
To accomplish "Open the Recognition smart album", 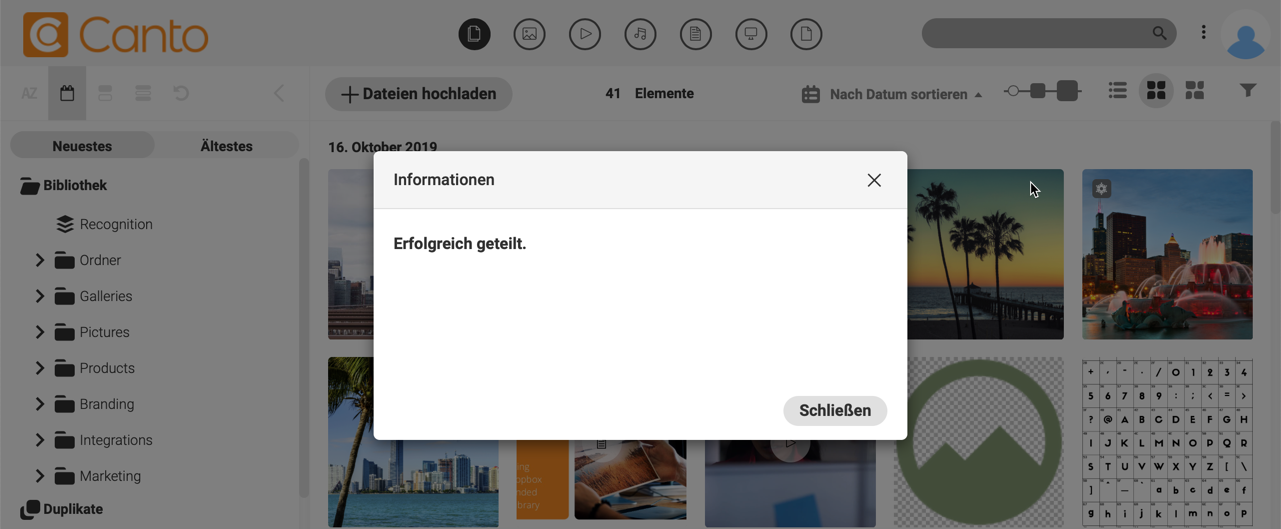I will [105, 224].
